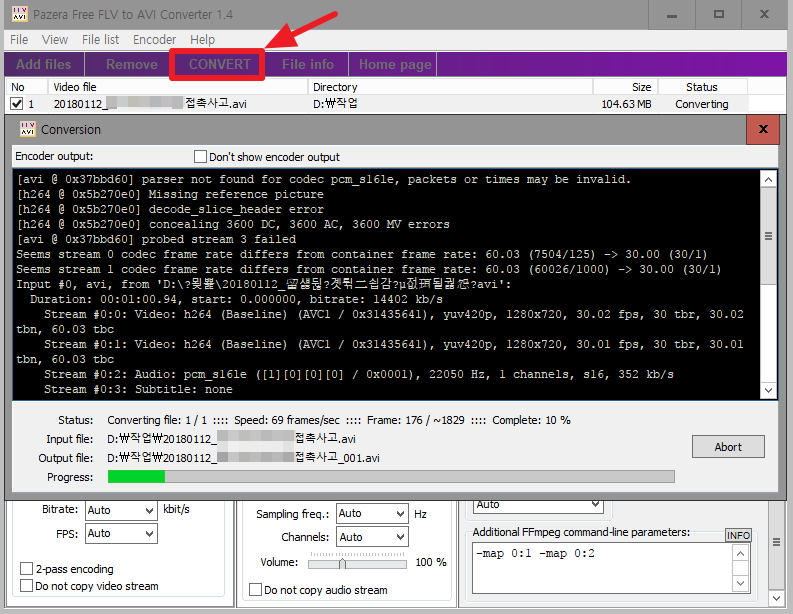The image size is (793, 614).
Task: Click FFmpeg parameters box scroll up arrow
Action: tap(740, 553)
